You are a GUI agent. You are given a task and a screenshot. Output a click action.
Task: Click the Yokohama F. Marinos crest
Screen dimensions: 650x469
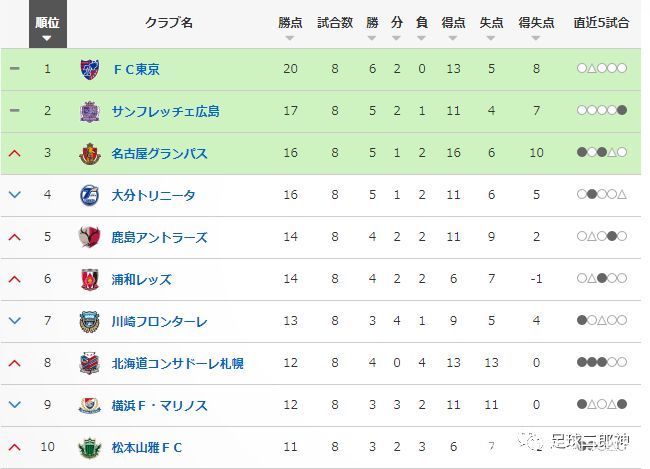90,406
